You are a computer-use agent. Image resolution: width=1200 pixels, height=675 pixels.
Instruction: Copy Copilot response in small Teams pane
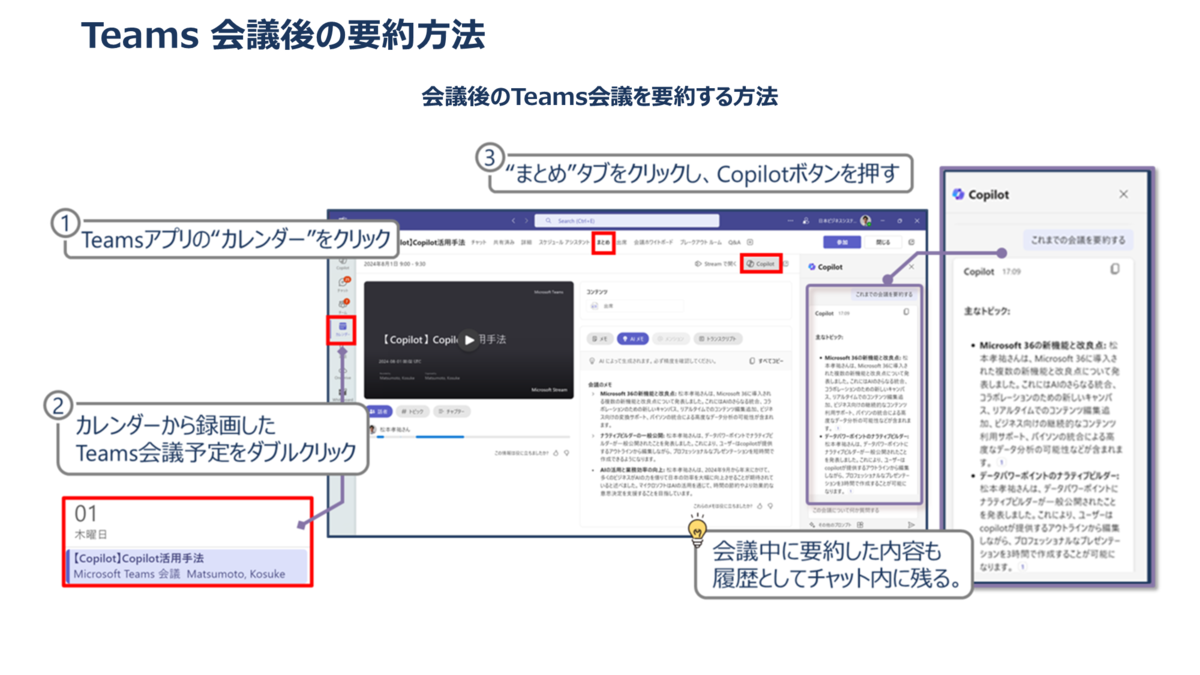point(906,312)
